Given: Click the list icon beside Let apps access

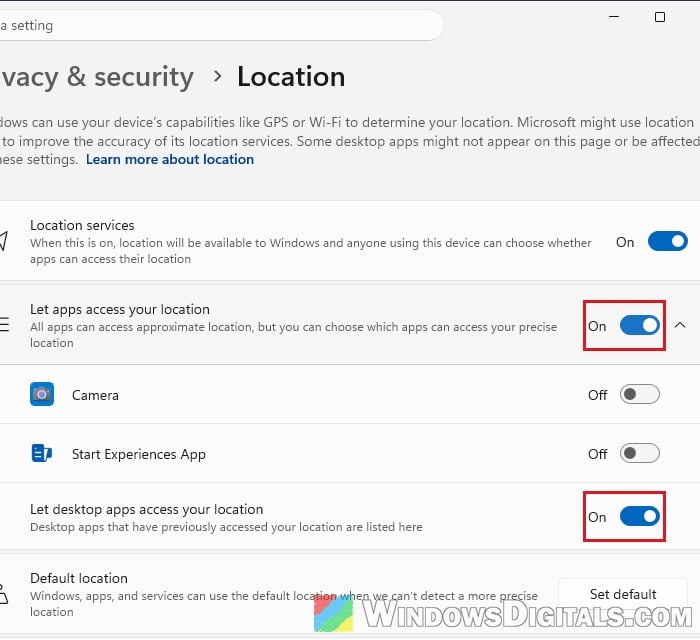Looking at the screenshot, I should [4, 324].
